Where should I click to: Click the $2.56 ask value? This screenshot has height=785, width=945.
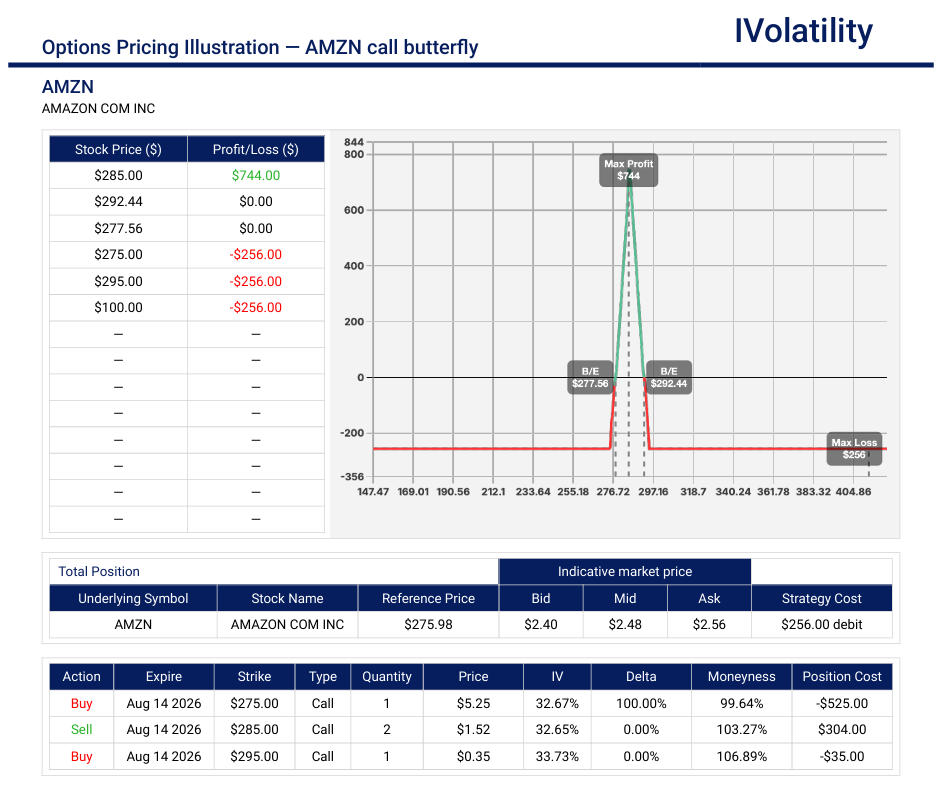click(709, 624)
